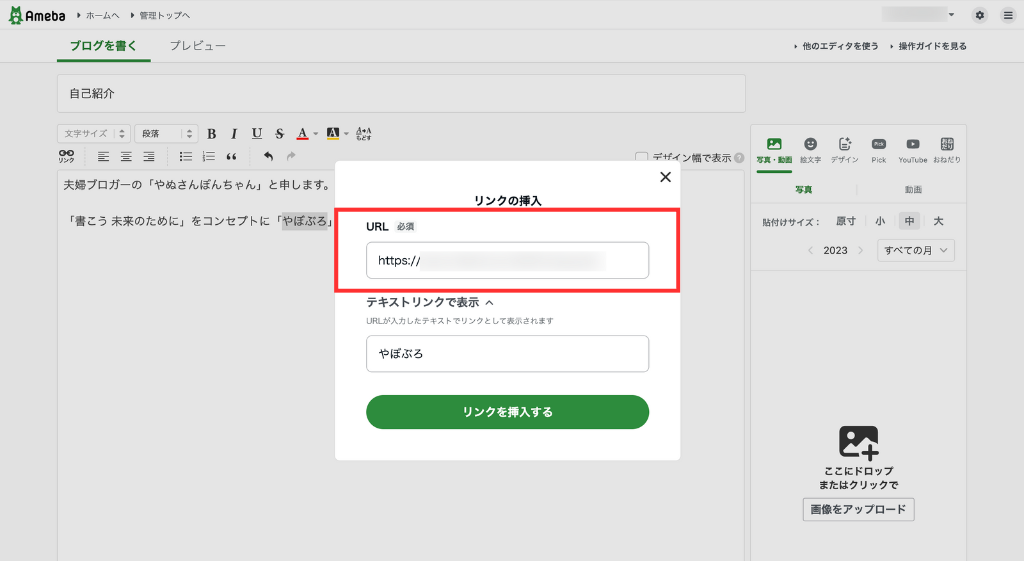Click the Ameba logo
Screen dimensions: 1024x561
pos(37,15)
